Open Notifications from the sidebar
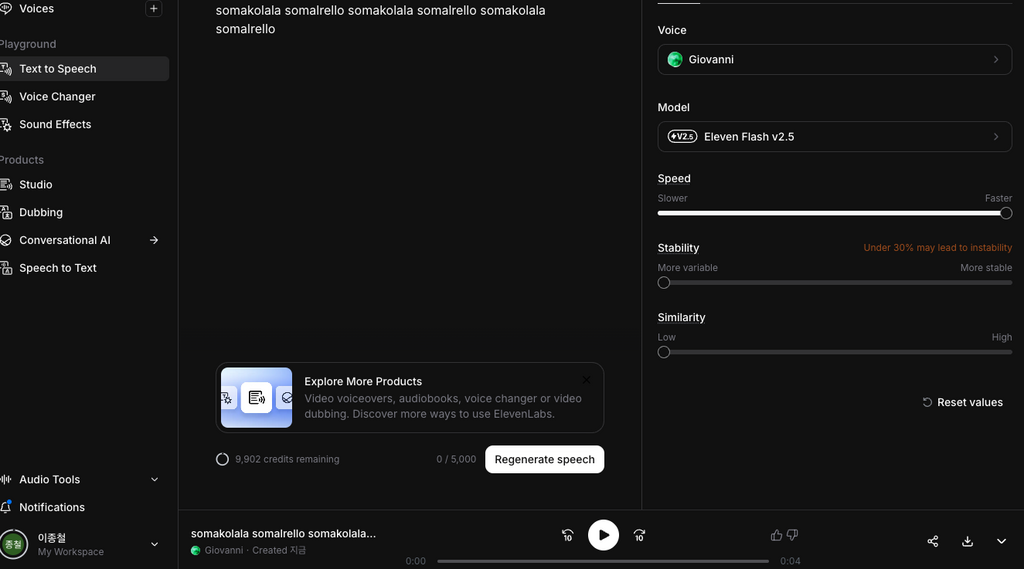The width and height of the screenshot is (1024, 569). [x=52, y=507]
